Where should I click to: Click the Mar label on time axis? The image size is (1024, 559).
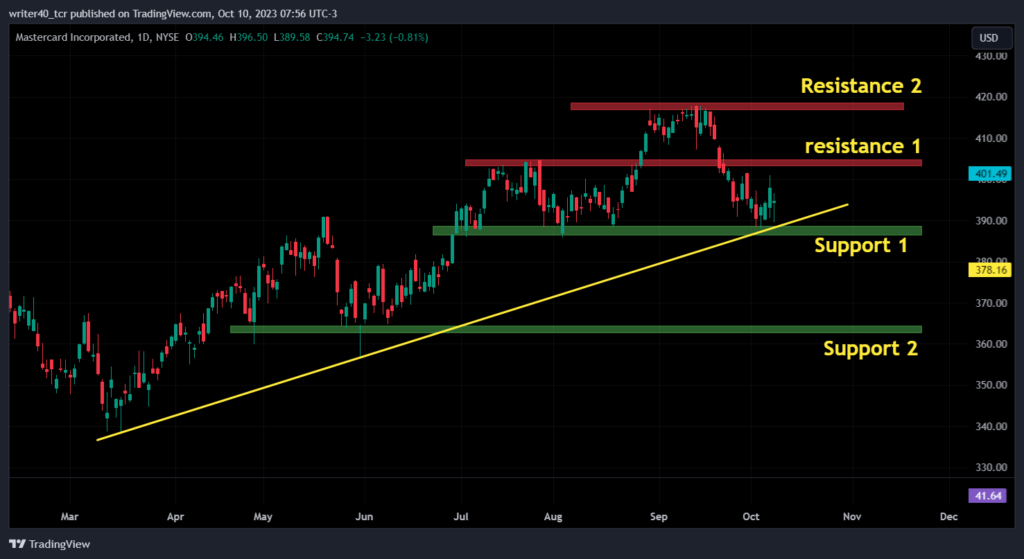[69, 517]
